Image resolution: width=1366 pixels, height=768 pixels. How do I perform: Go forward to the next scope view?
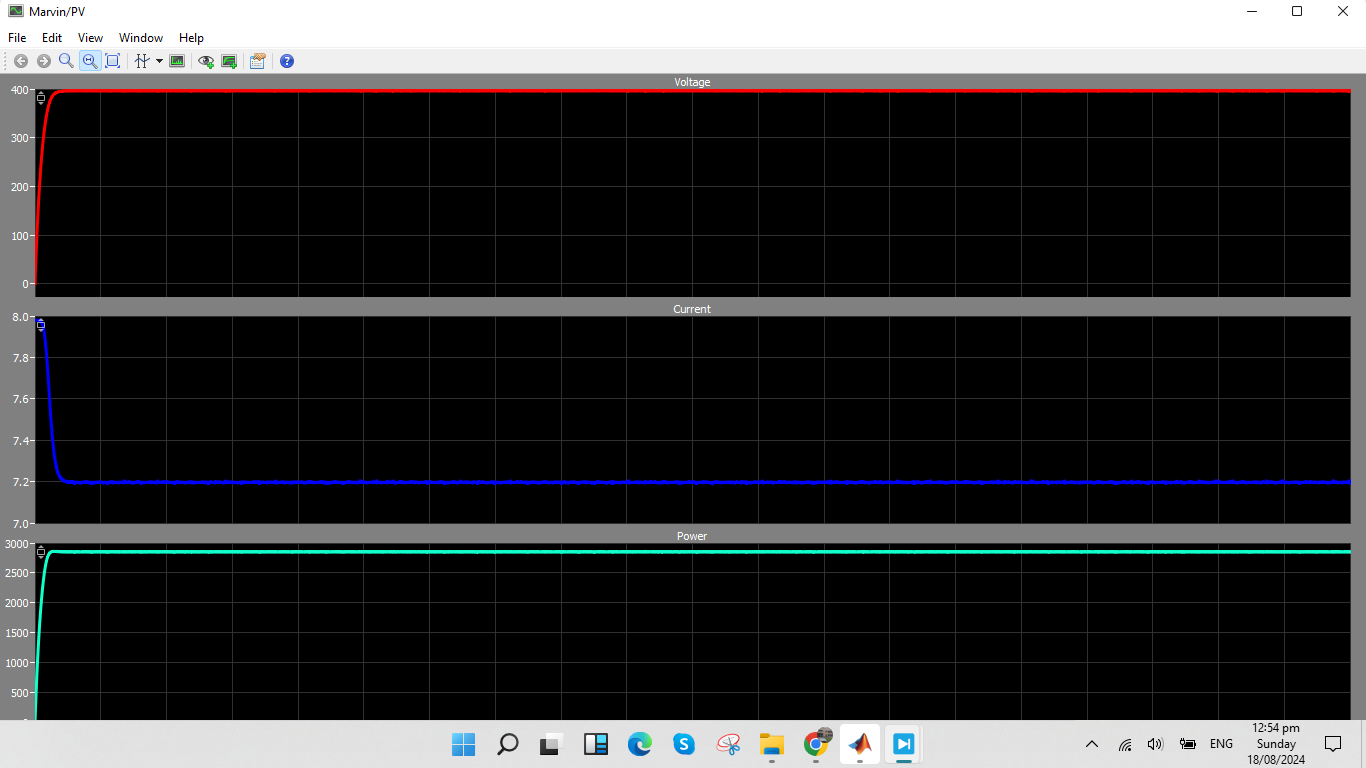click(43, 61)
